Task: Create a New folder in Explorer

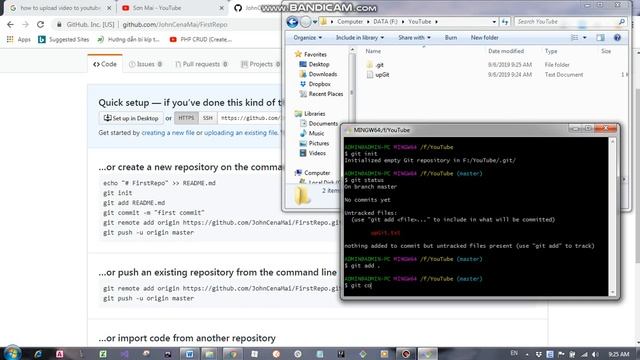Action: click(x=484, y=38)
